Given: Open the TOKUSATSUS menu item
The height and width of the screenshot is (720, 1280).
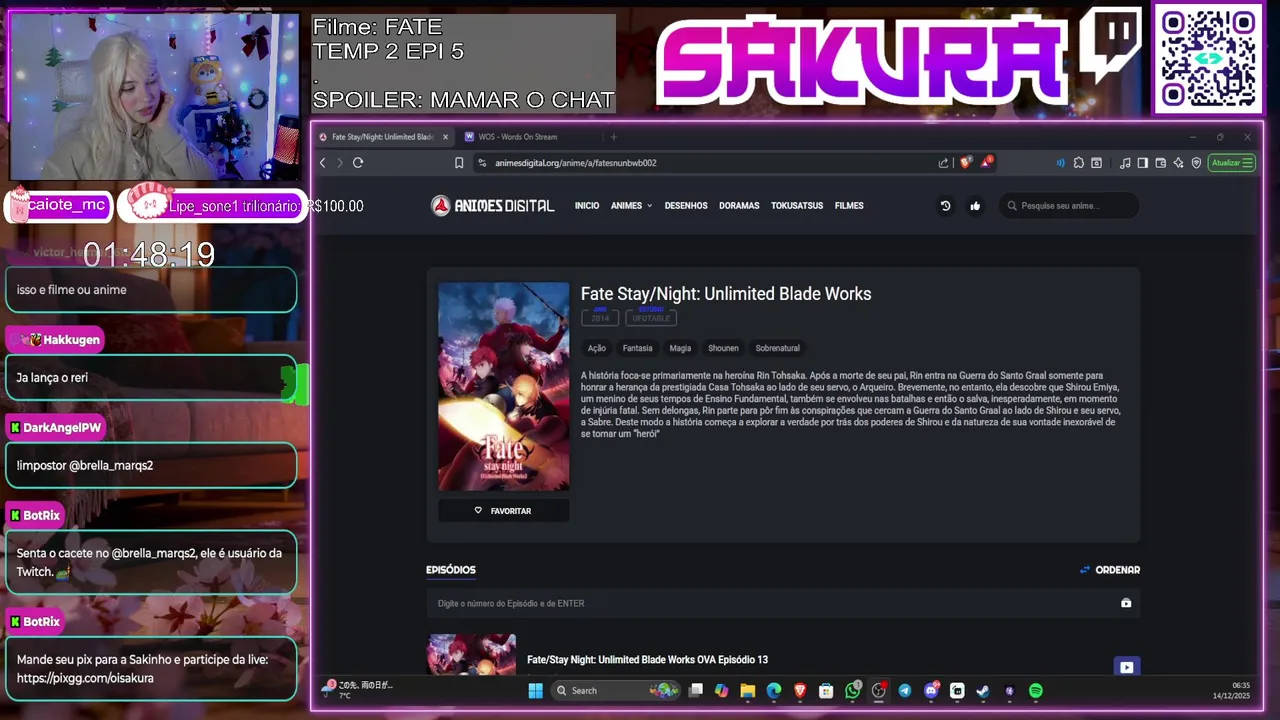Looking at the screenshot, I should [x=797, y=206].
